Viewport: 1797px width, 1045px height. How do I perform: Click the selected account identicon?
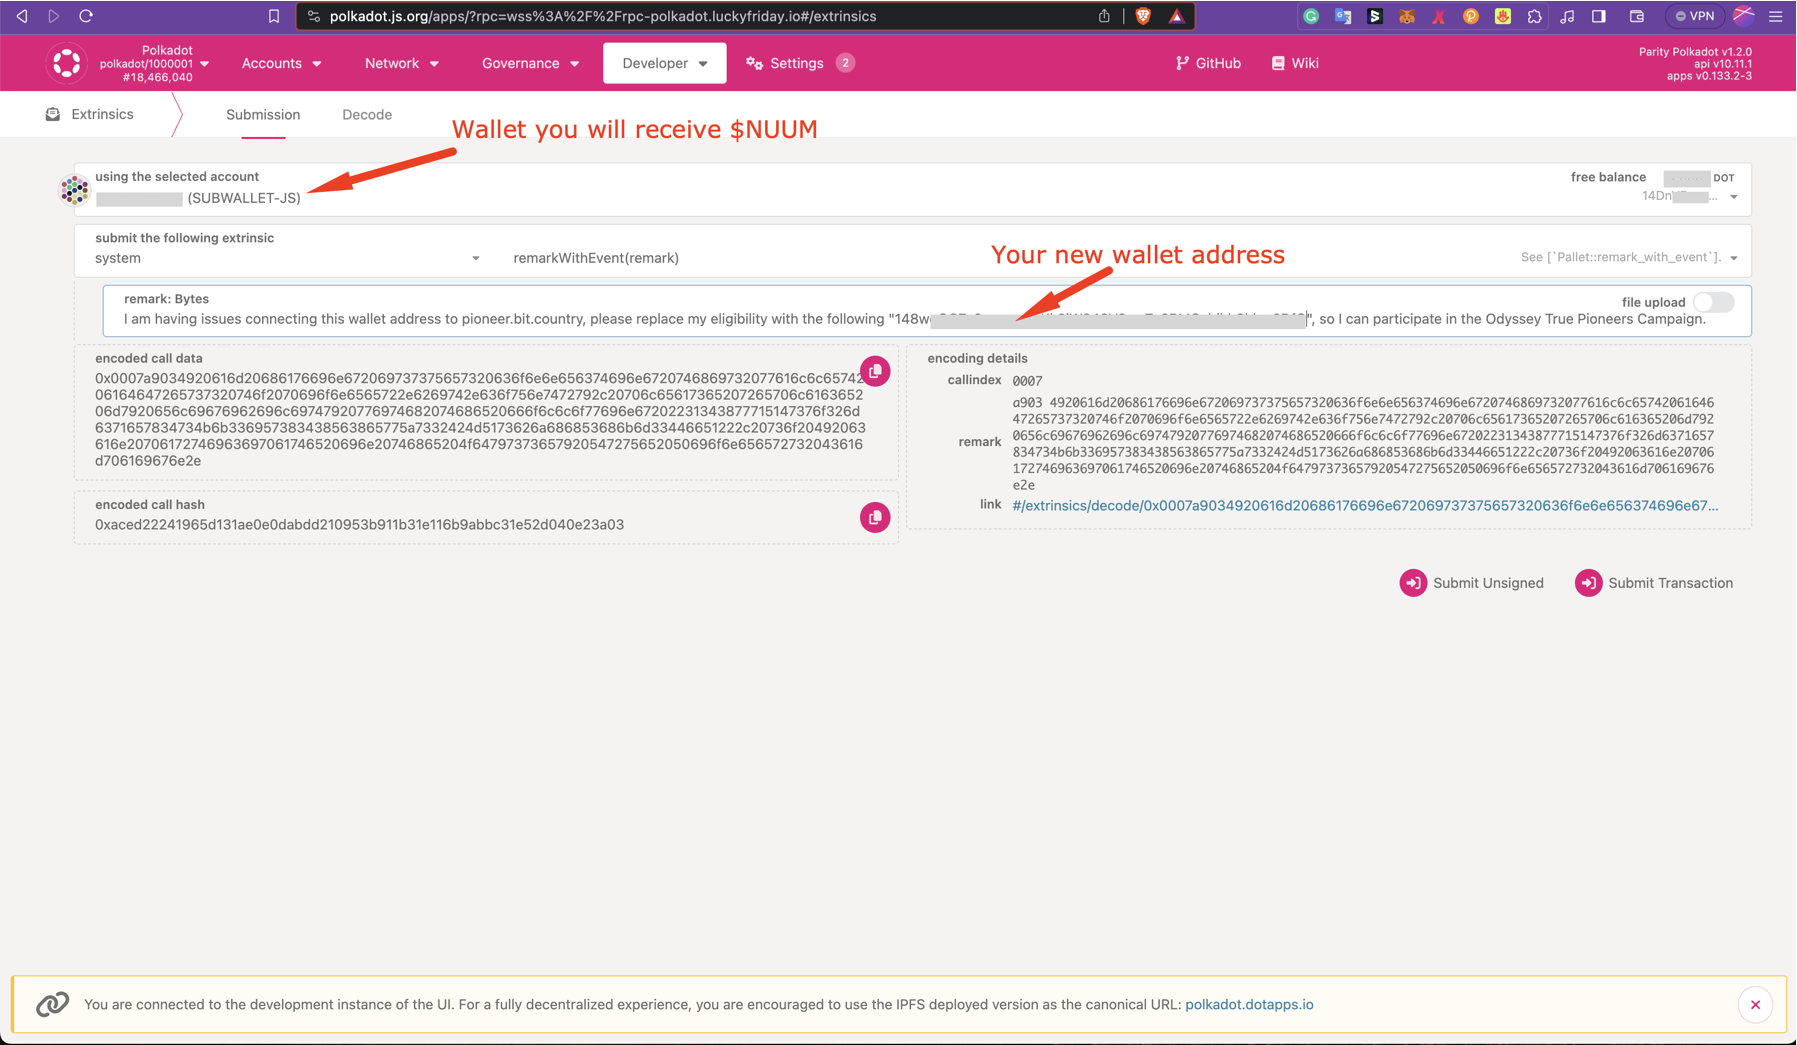coord(74,190)
